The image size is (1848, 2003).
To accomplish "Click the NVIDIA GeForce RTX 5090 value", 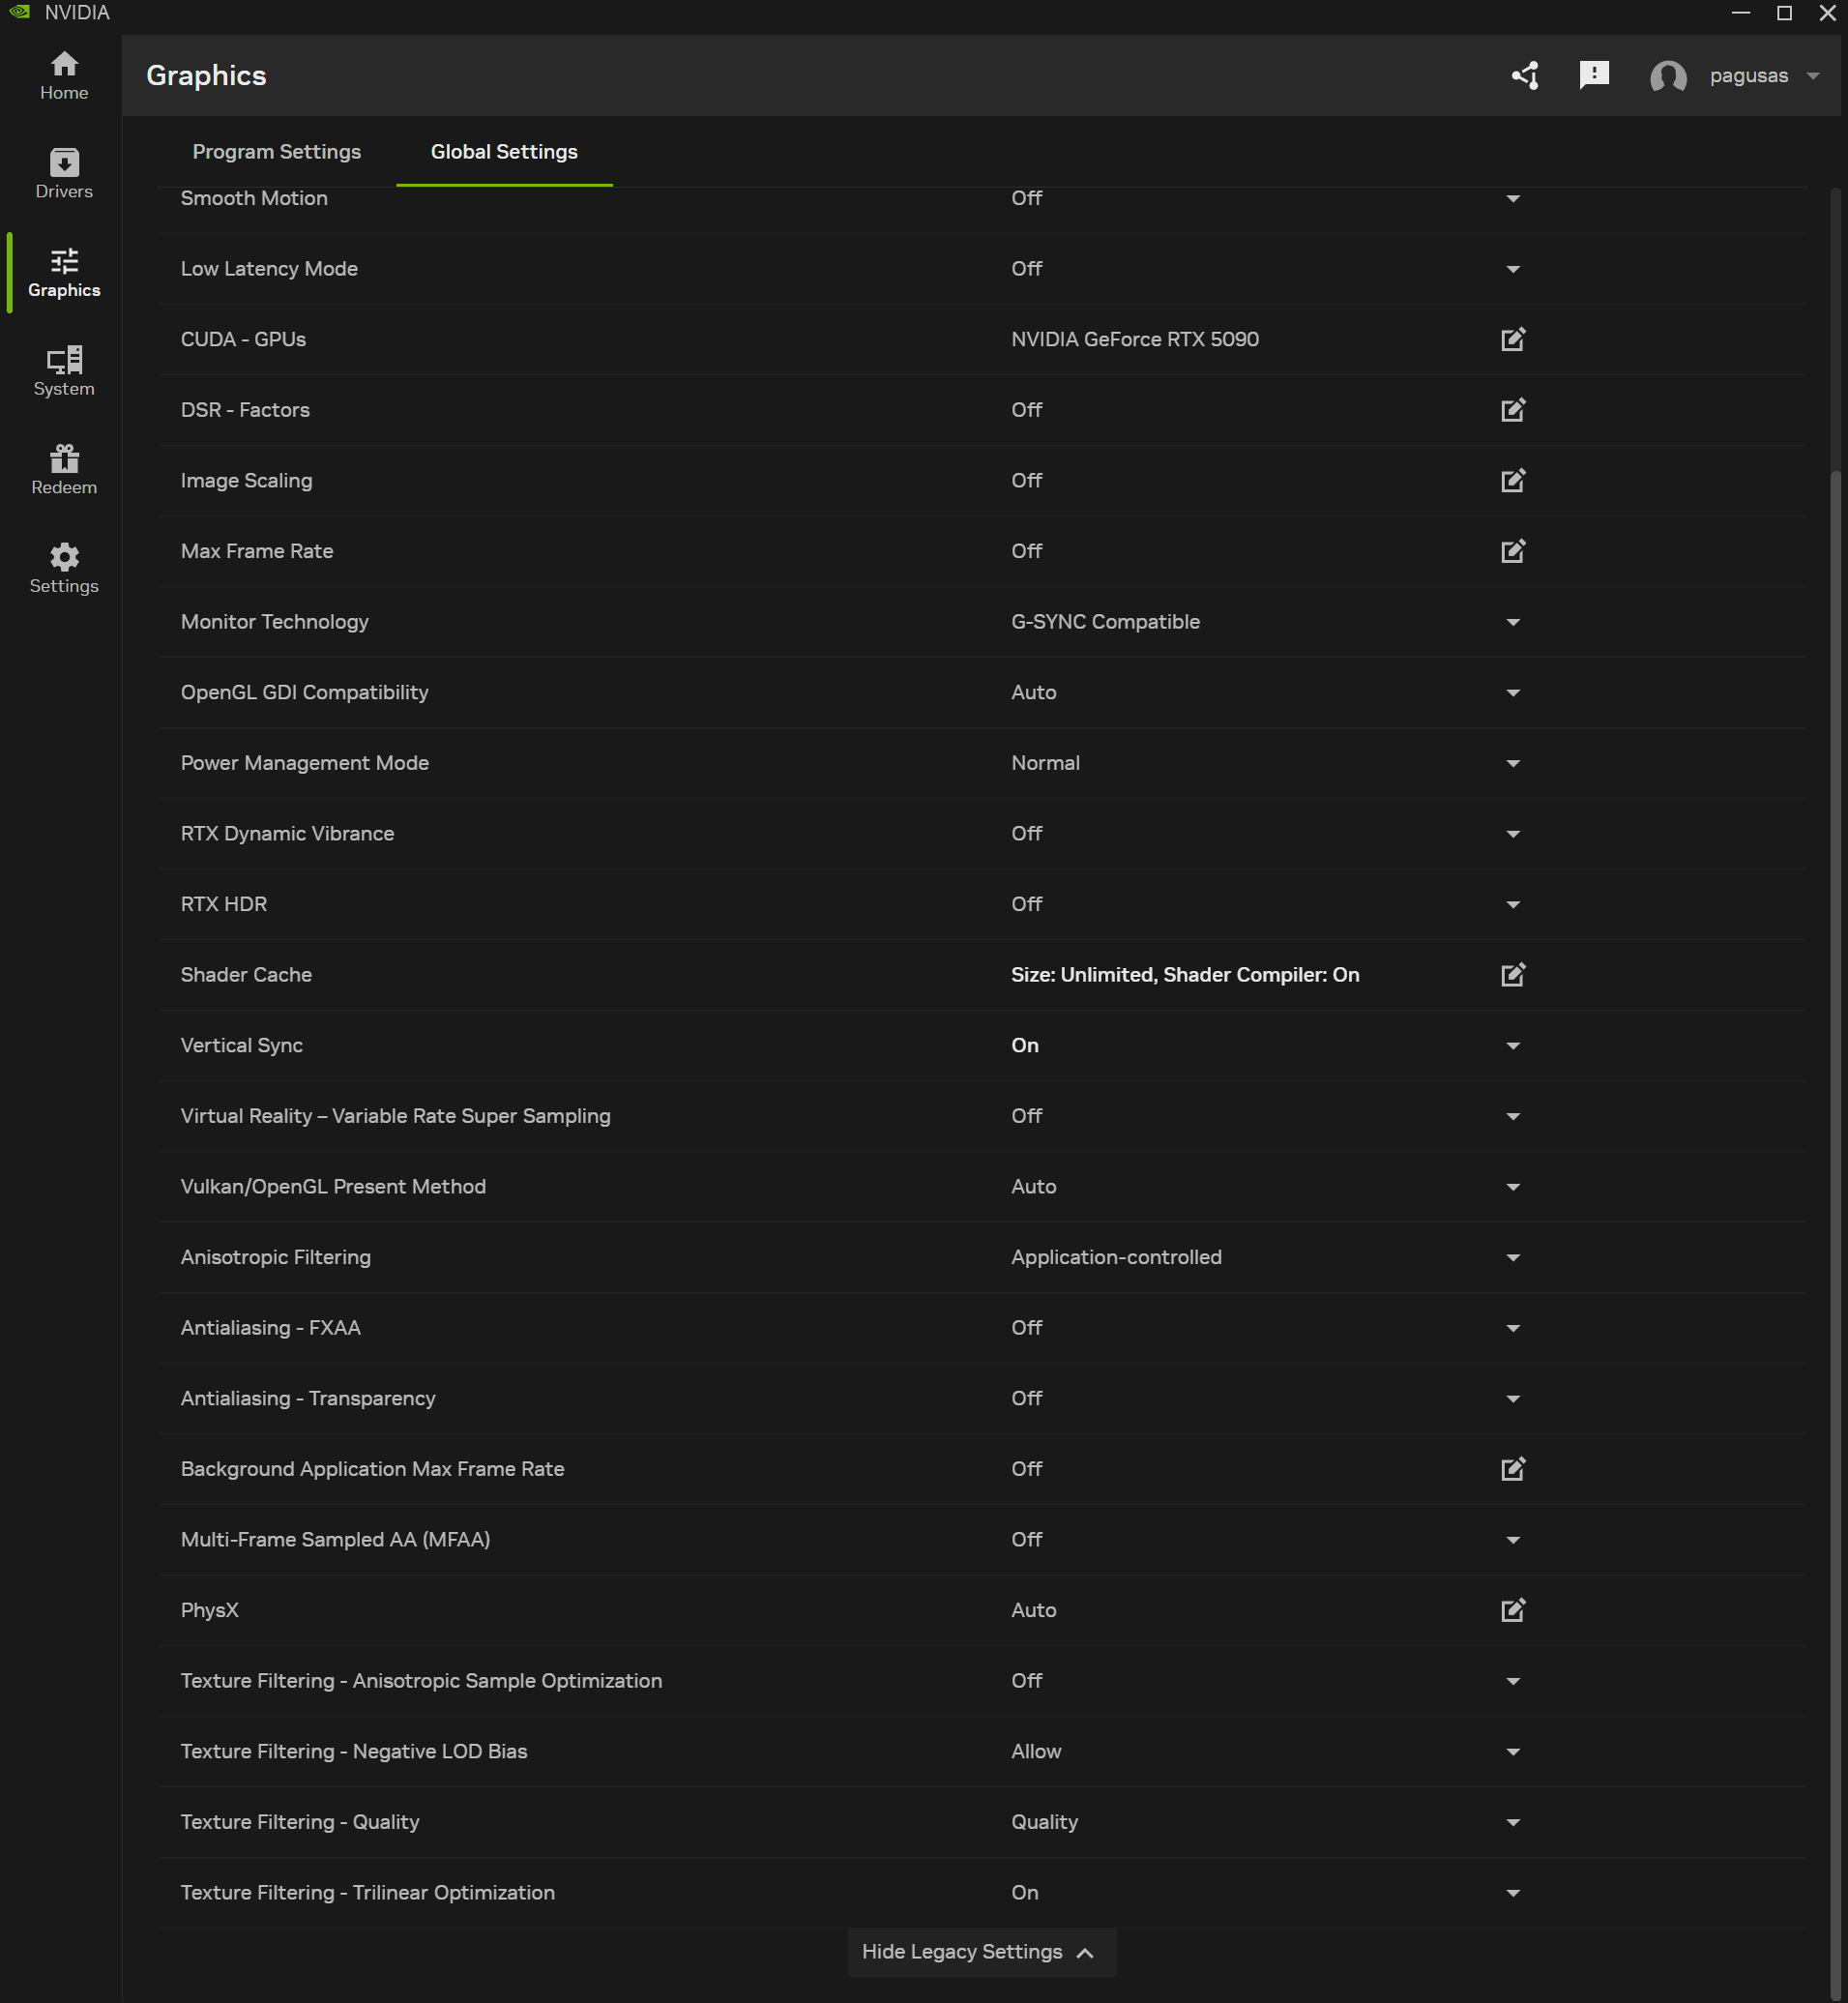I will pos(1135,339).
